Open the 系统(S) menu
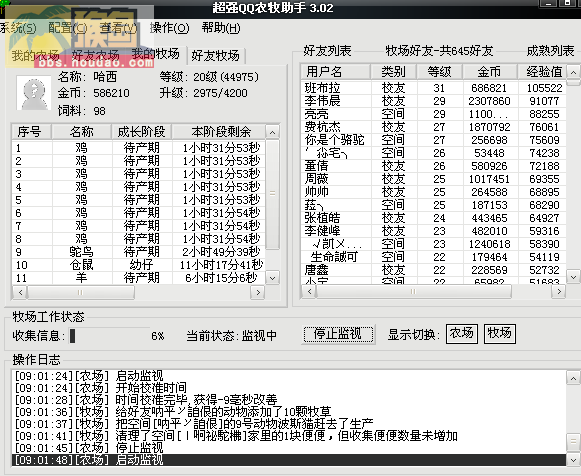The image size is (581, 476). (18, 28)
